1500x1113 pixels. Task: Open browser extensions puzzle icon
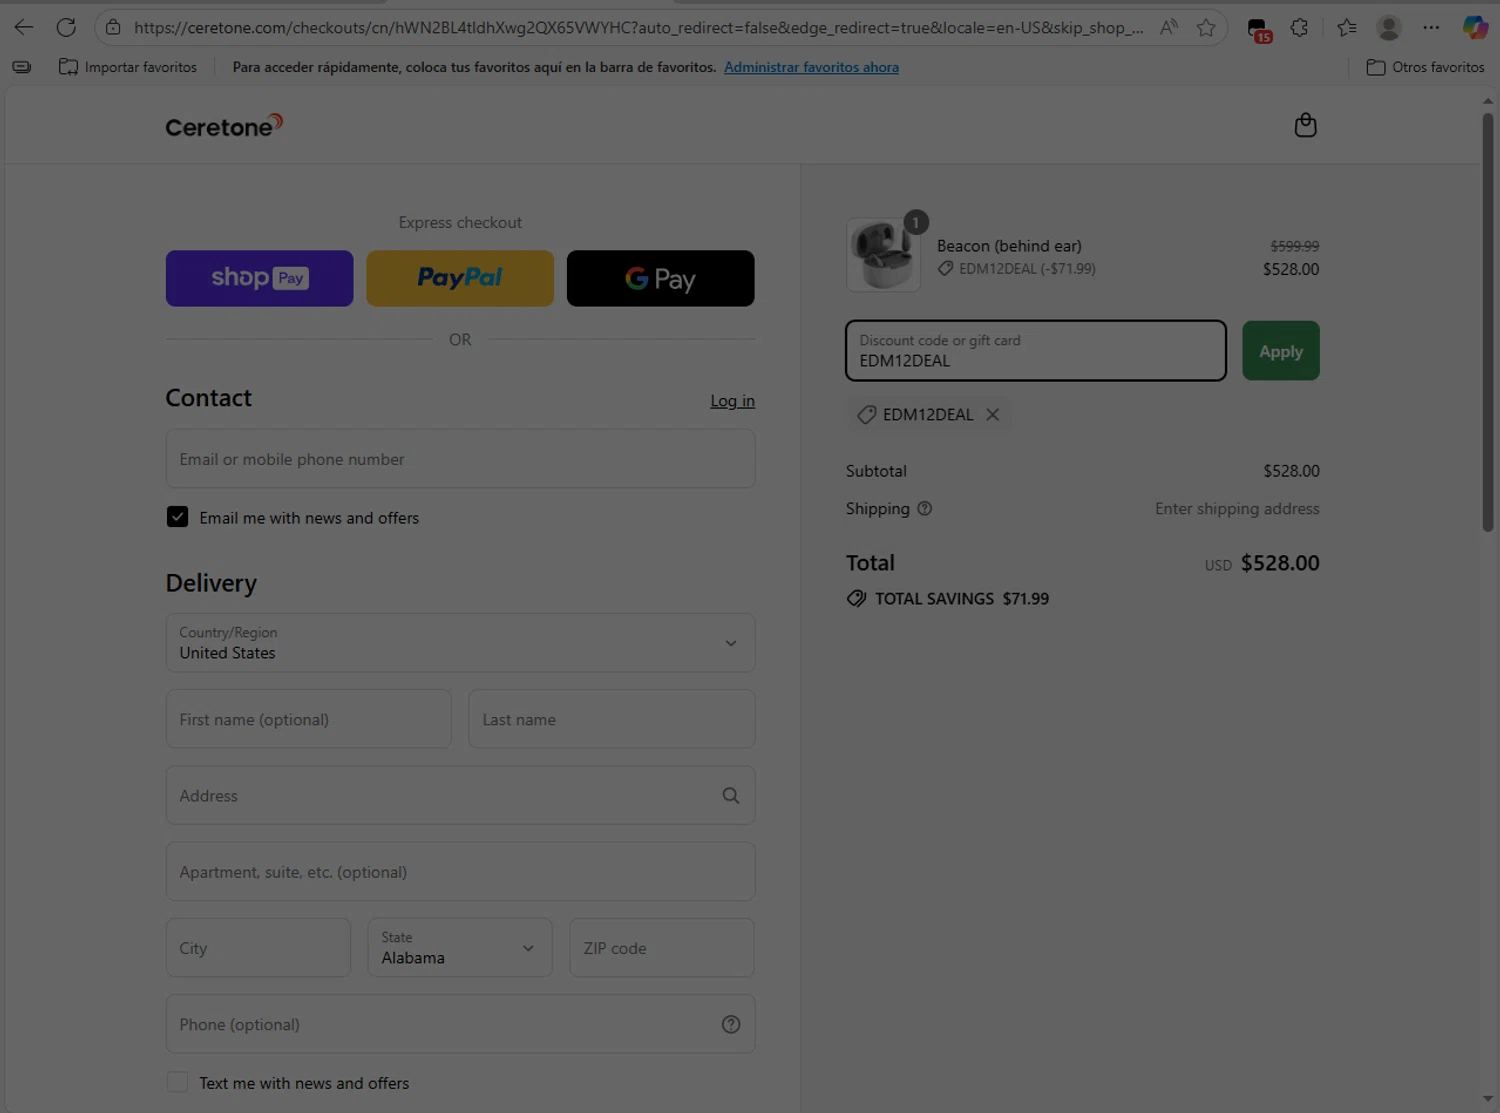click(x=1299, y=27)
